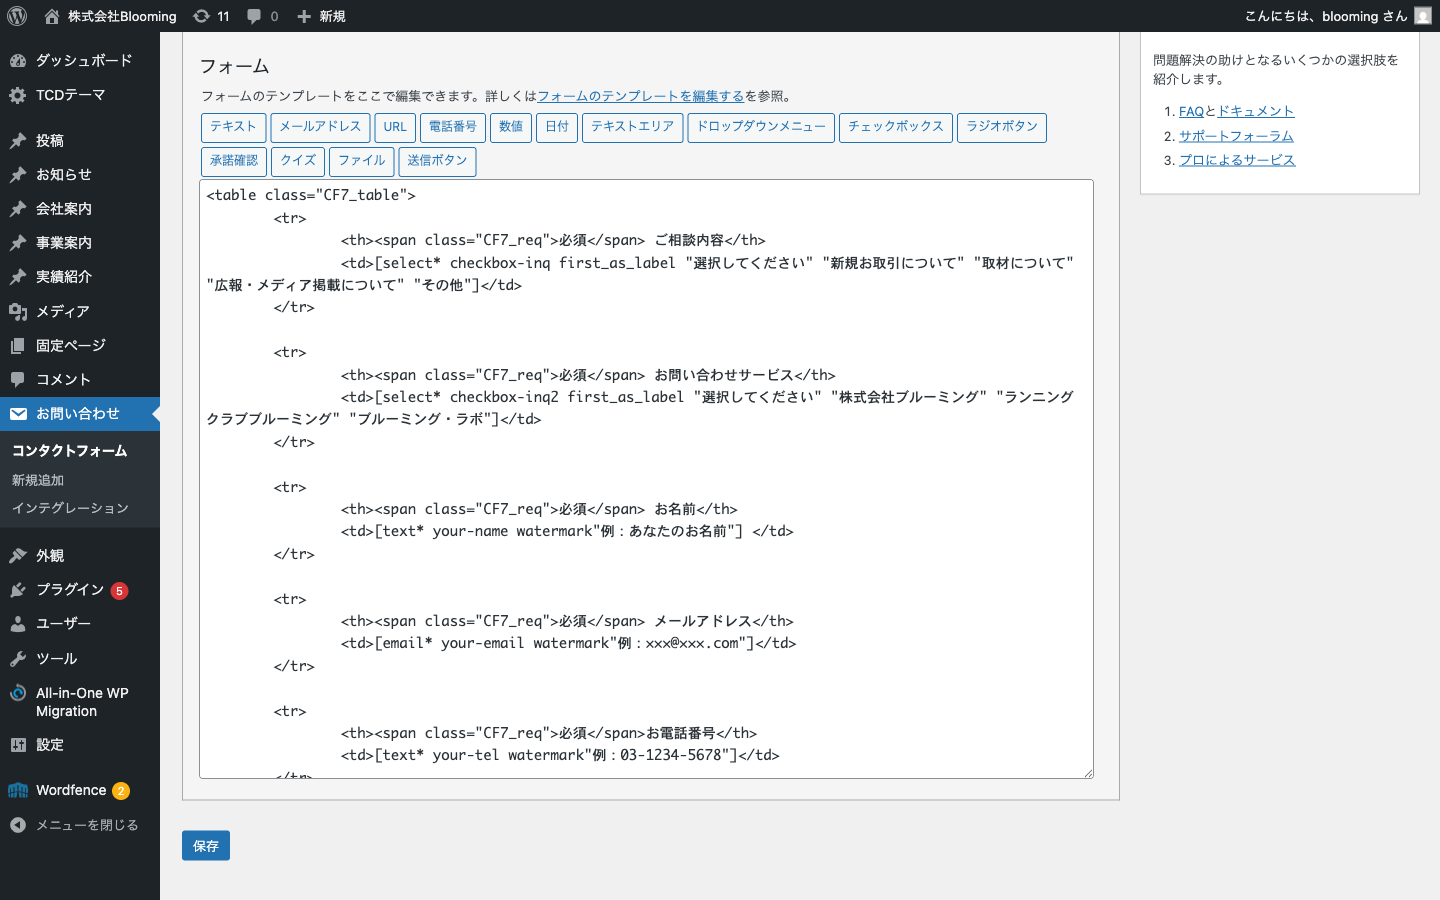This screenshot has width=1440, height=900.
Task: Insert a チェックボックス form tag
Action: coord(896,127)
